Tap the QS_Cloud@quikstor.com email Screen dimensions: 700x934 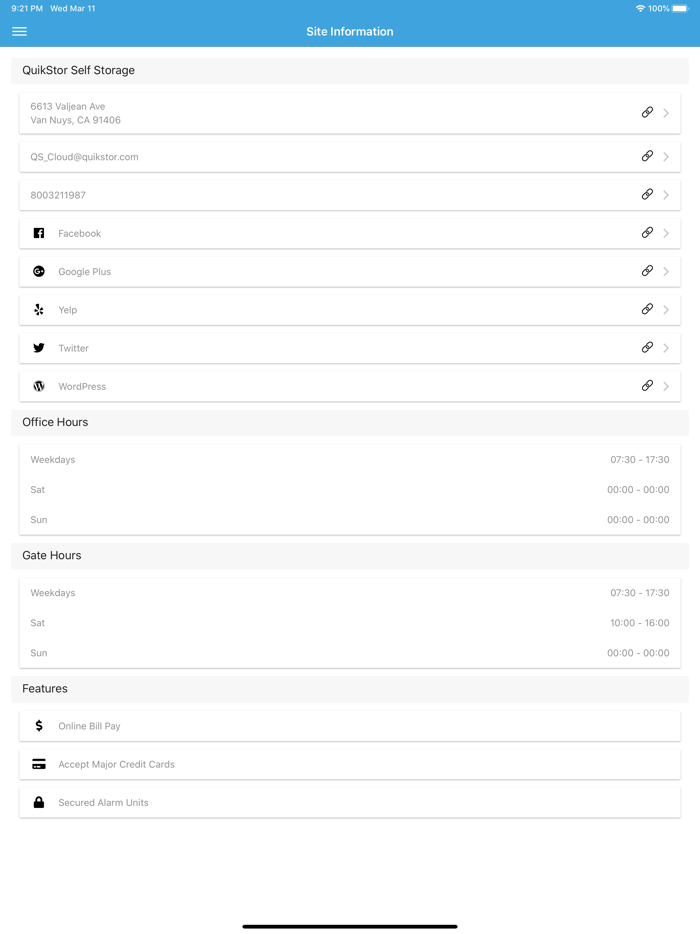pos(85,157)
